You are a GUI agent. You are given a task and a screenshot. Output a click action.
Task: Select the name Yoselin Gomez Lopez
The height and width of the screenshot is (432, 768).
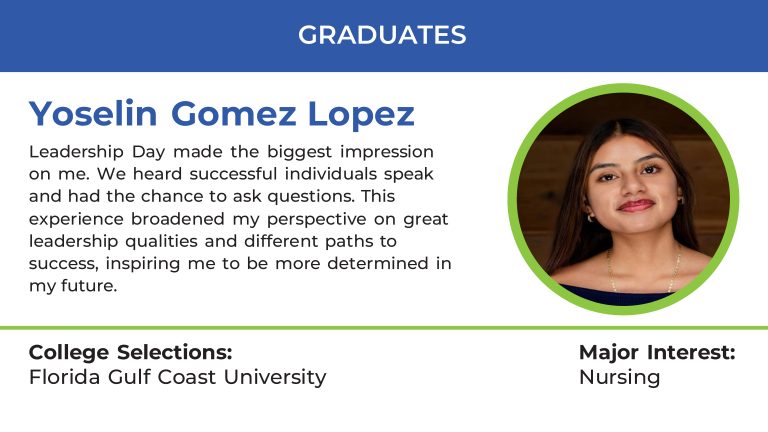click(x=221, y=114)
